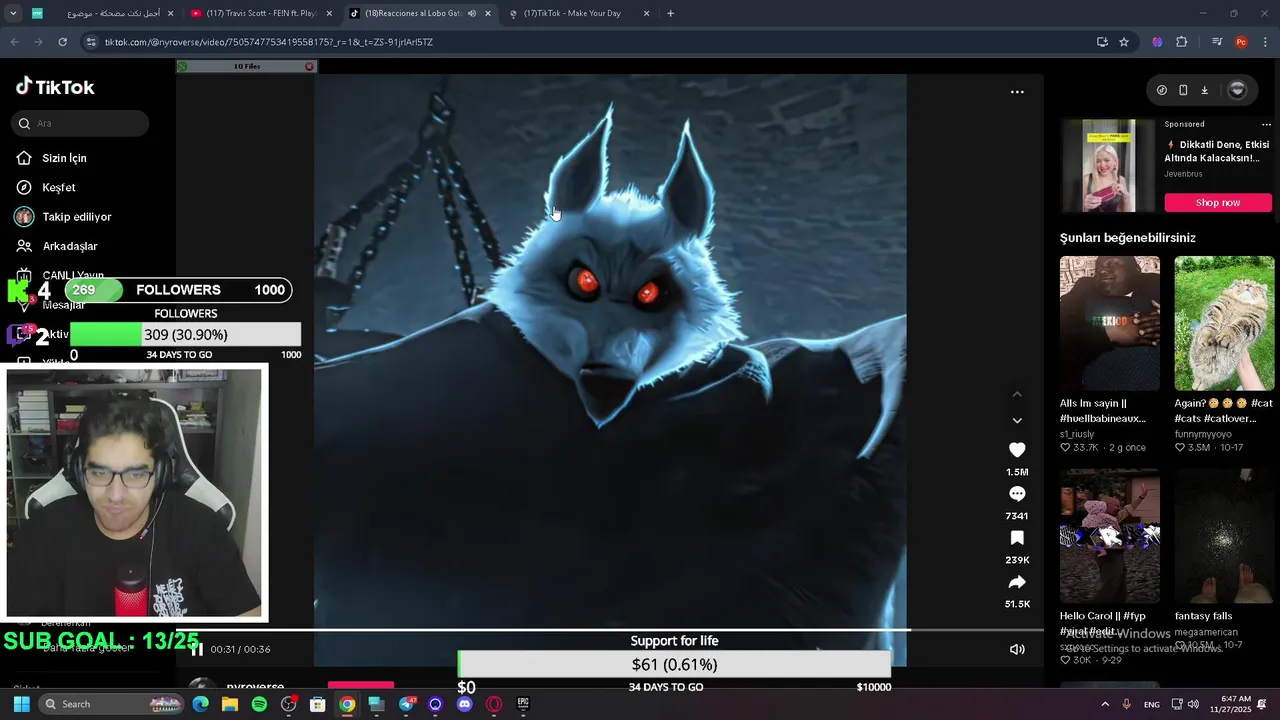
Task: Save video with the bookmark icon
Action: pyautogui.click(x=1017, y=538)
